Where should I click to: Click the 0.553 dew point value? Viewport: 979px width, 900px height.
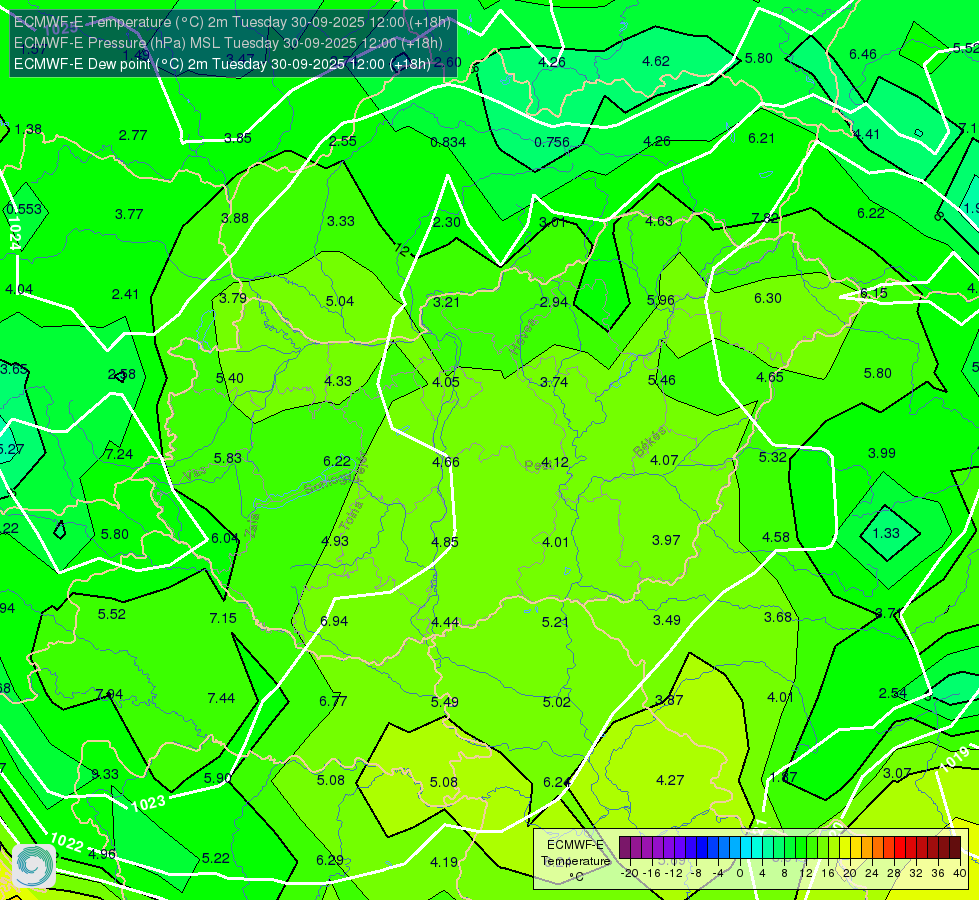pos(24,210)
